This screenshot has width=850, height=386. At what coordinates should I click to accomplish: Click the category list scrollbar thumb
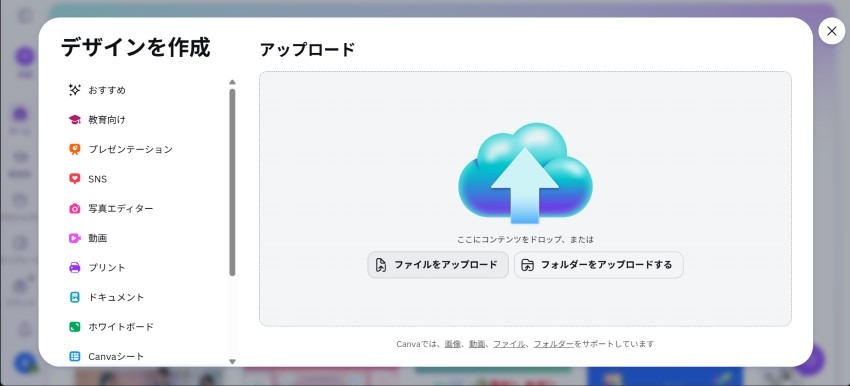pos(233,183)
